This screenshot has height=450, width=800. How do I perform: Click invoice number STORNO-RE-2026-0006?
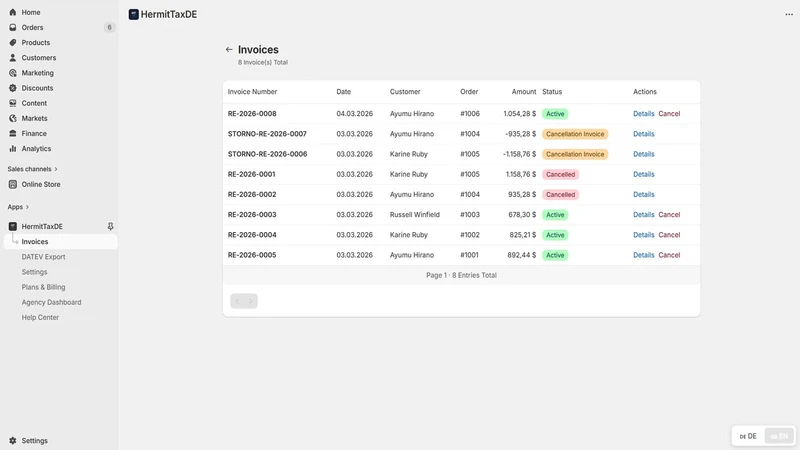(267, 154)
